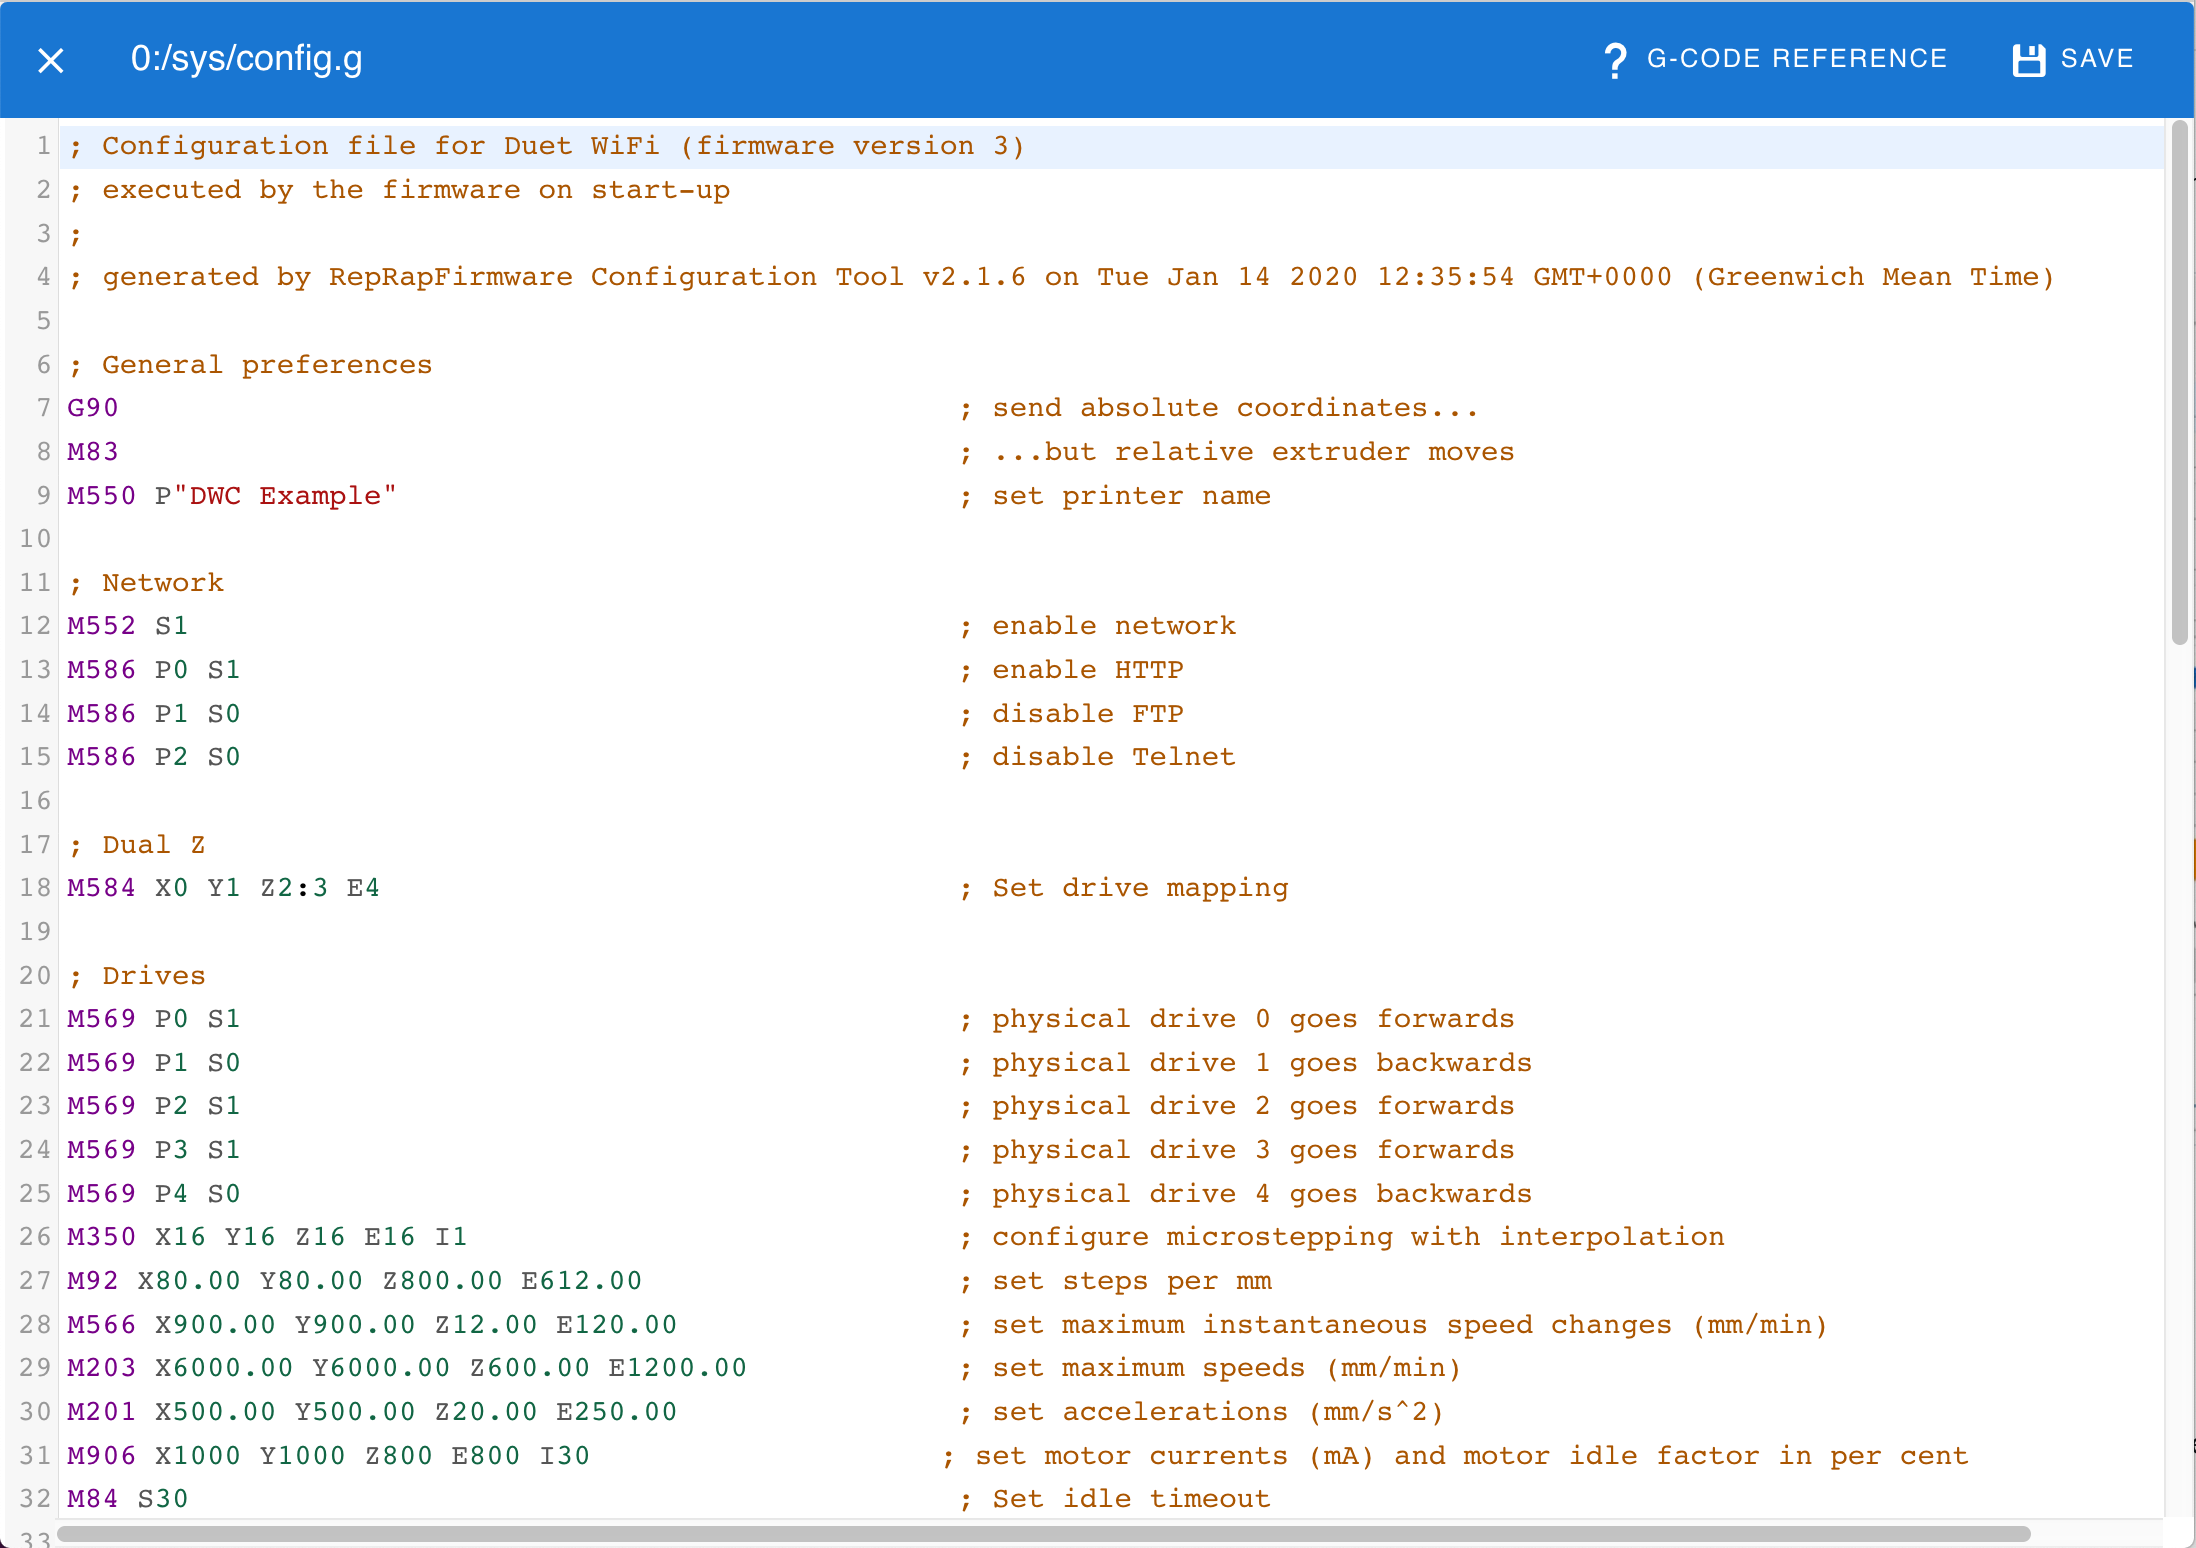Click the M83 command on line 8
The height and width of the screenshot is (1548, 2196).
(93, 452)
